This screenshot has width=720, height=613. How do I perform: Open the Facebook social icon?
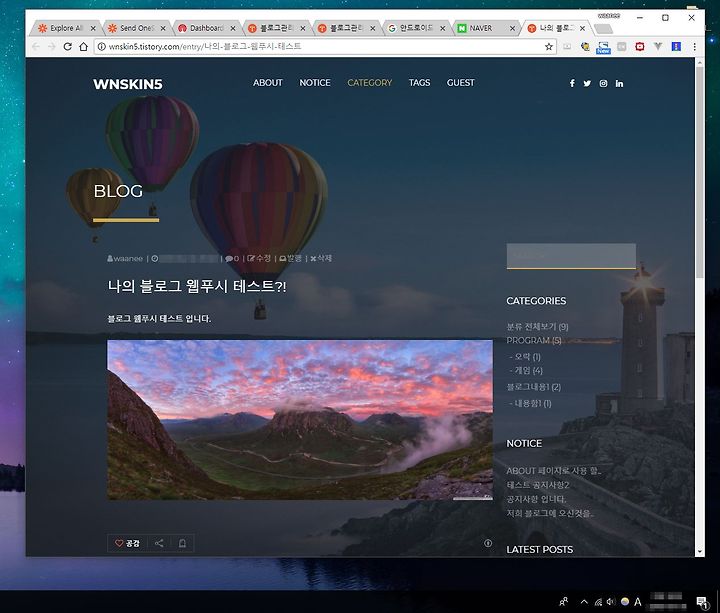click(x=572, y=83)
